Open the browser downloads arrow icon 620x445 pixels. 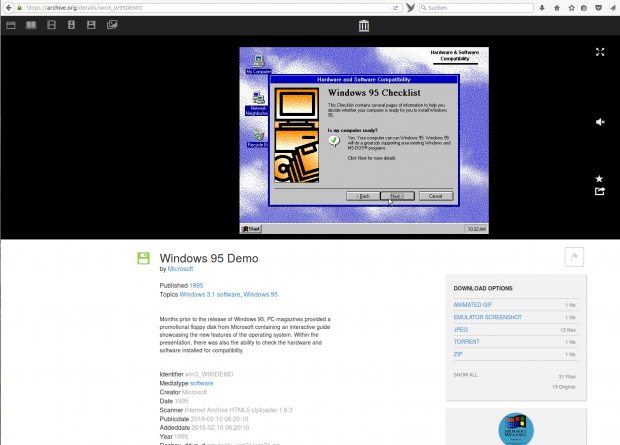(x=542, y=8)
